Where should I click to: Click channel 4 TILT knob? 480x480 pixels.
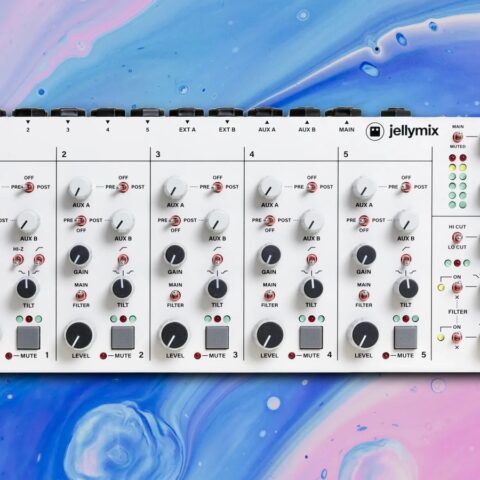pyautogui.click(x=312, y=288)
